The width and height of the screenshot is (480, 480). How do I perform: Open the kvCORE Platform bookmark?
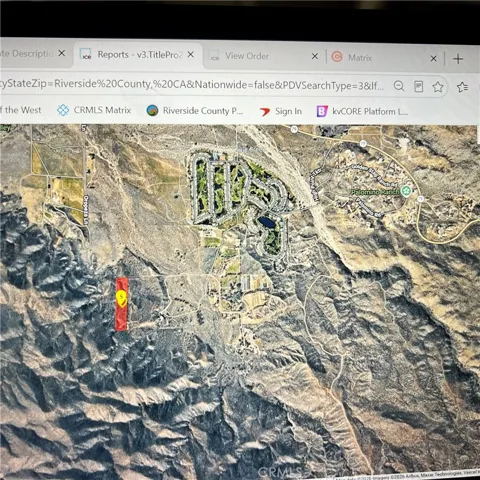pos(362,111)
